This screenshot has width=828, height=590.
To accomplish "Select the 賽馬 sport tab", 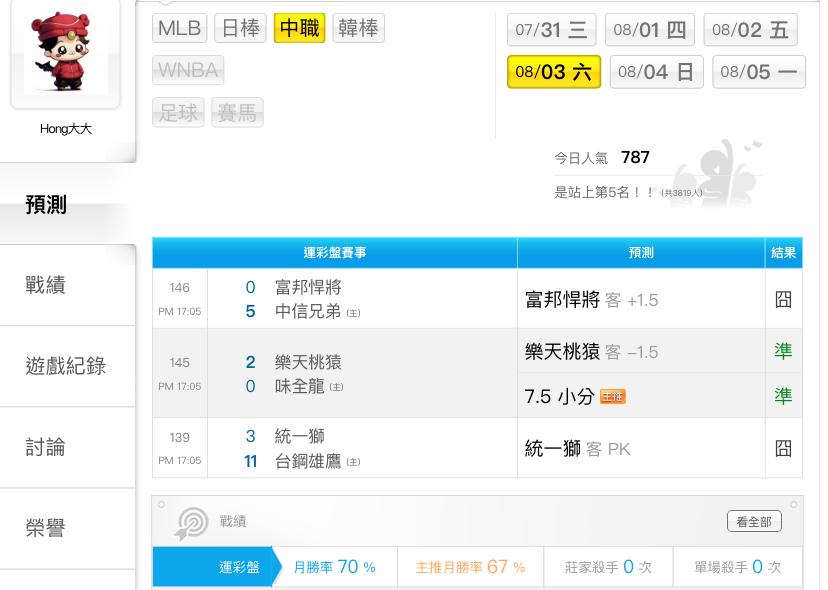I will coord(237,112).
